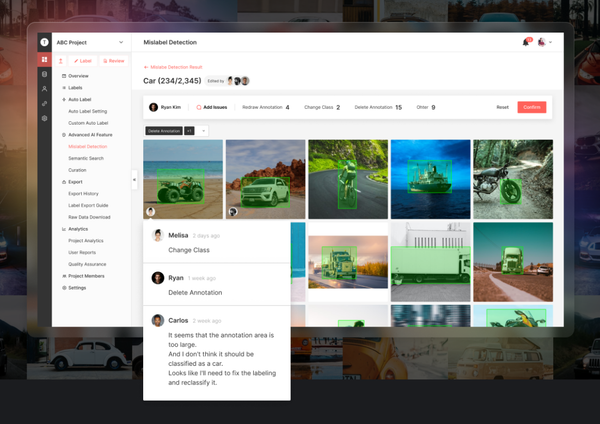
Task: Click the dashboard grid icon in sidebar
Action: (x=44, y=59)
